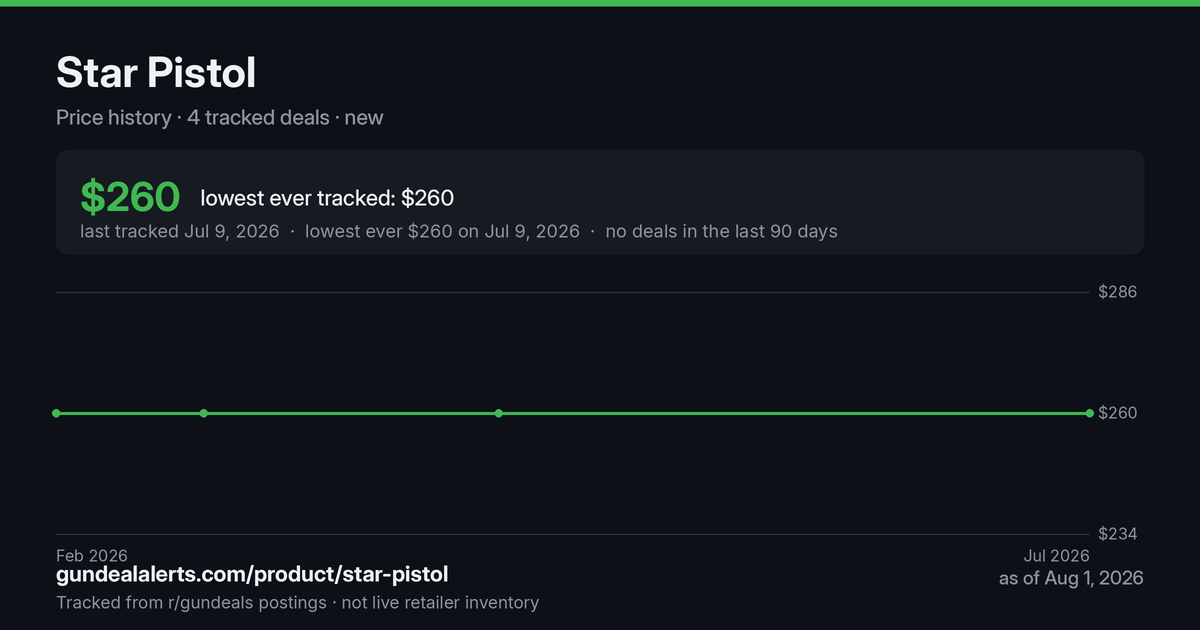This screenshot has width=1200, height=630.
Task: Click the Jul 2026 axis label
Action: click(x=1056, y=555)
